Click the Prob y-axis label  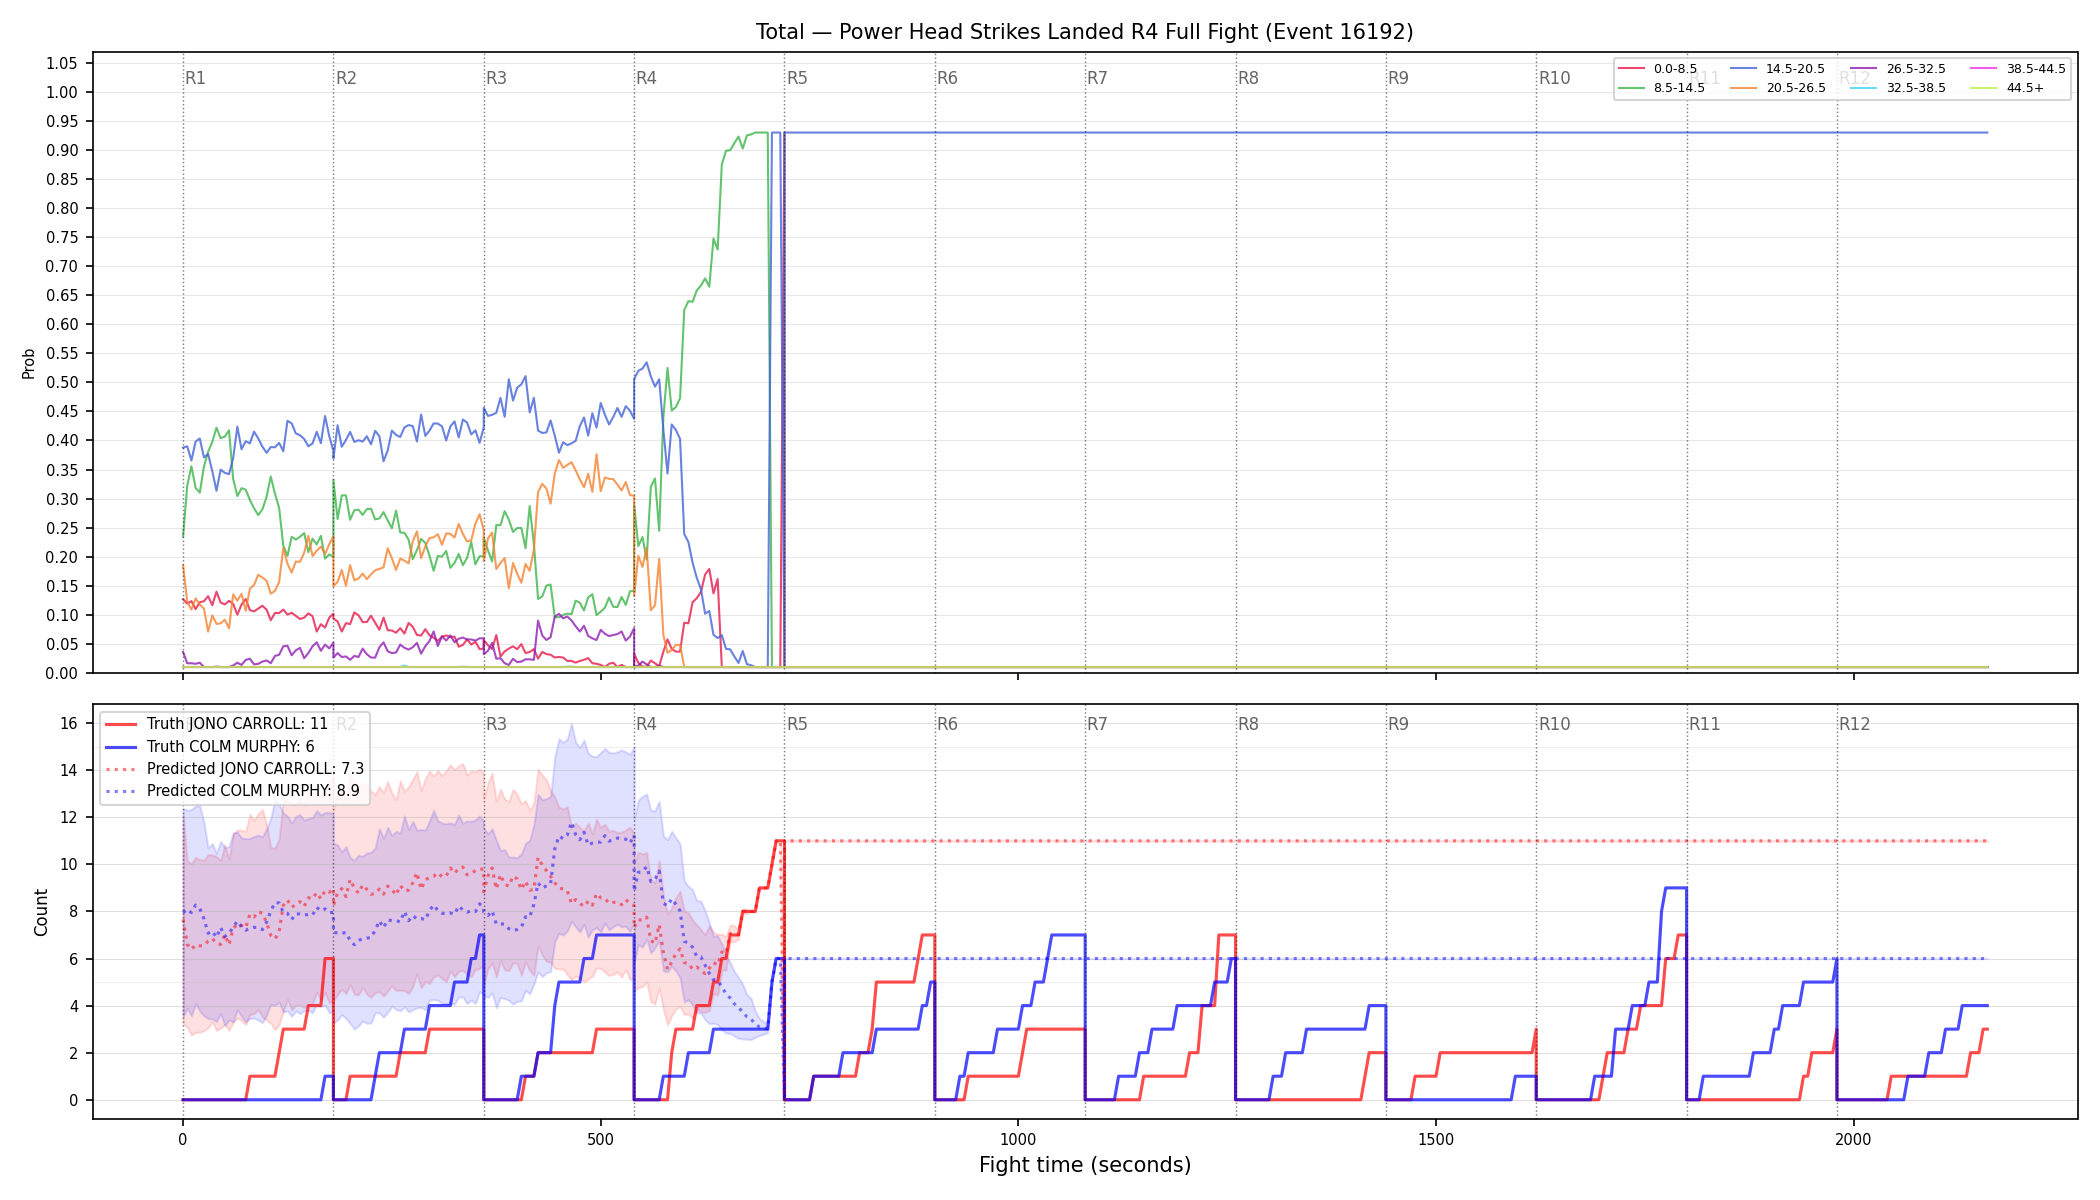tap(29, 363)
